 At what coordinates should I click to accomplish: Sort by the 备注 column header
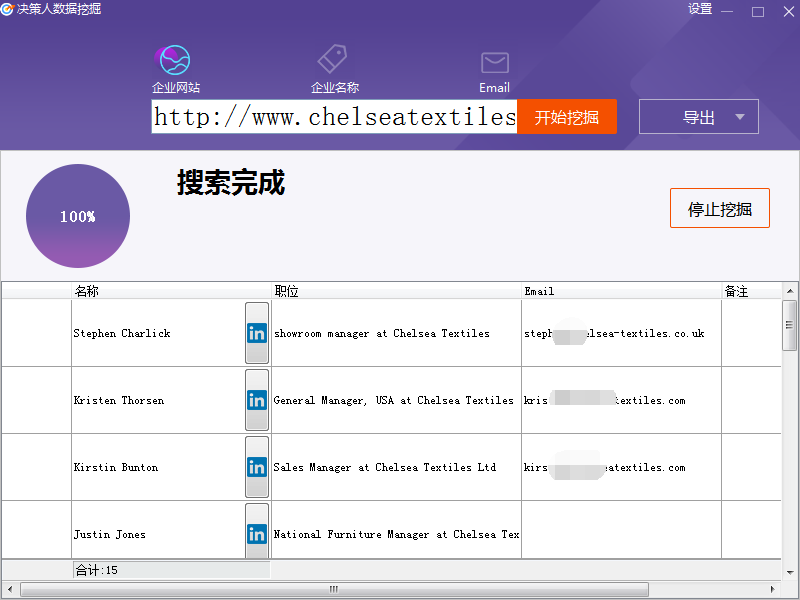click(751, 291)
